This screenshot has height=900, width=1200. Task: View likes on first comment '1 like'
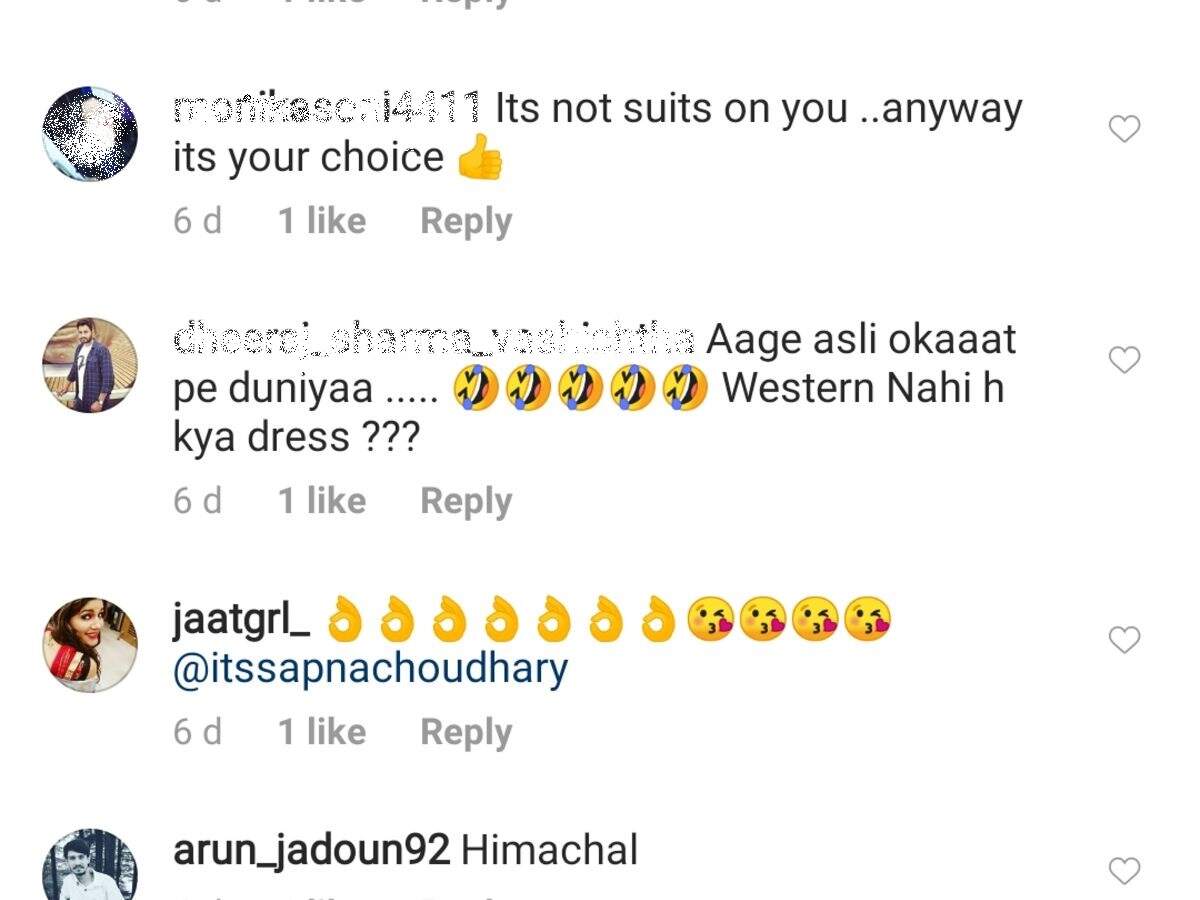point(322,221)
